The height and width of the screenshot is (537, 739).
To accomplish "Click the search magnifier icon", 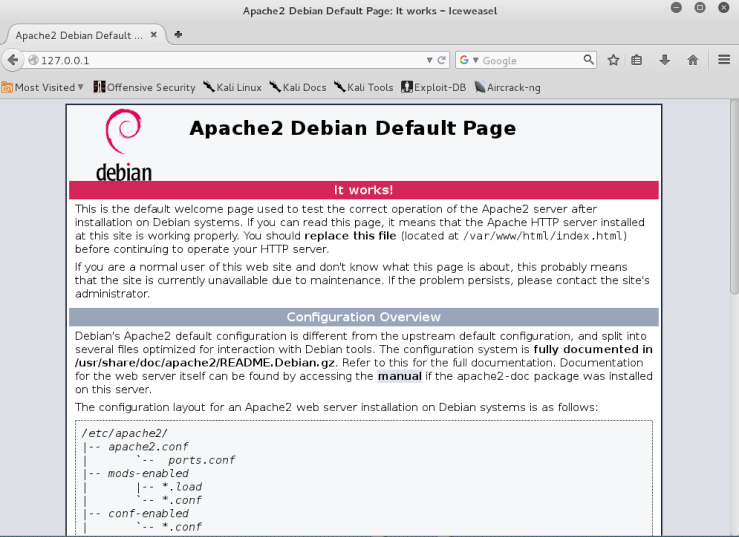I will [x=591, y=60].
